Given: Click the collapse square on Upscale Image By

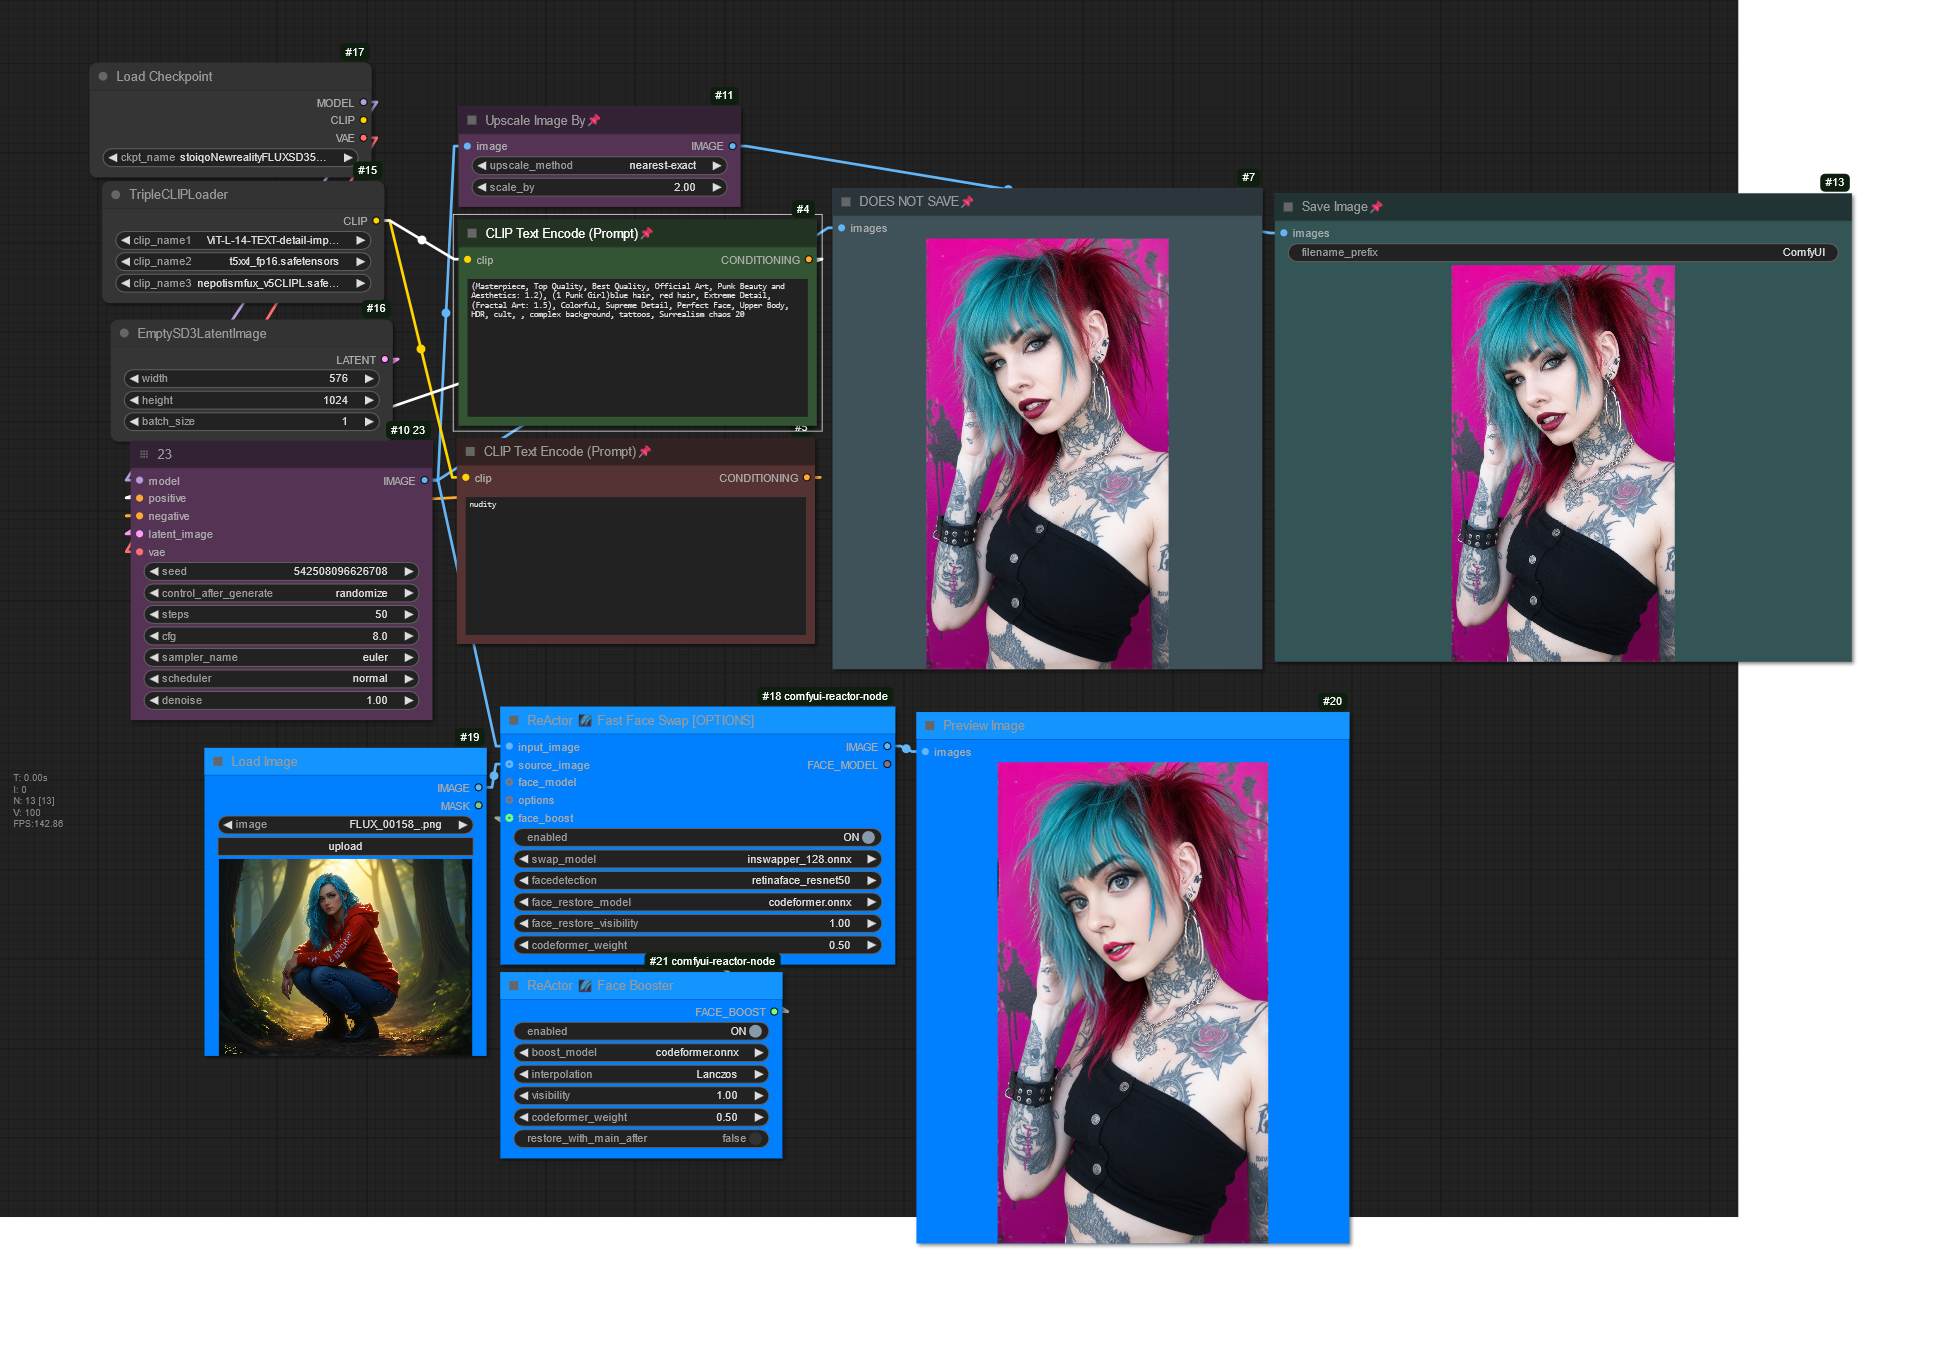Looking at the screenshot, I should pyautogui.click(x=472, y=120).
